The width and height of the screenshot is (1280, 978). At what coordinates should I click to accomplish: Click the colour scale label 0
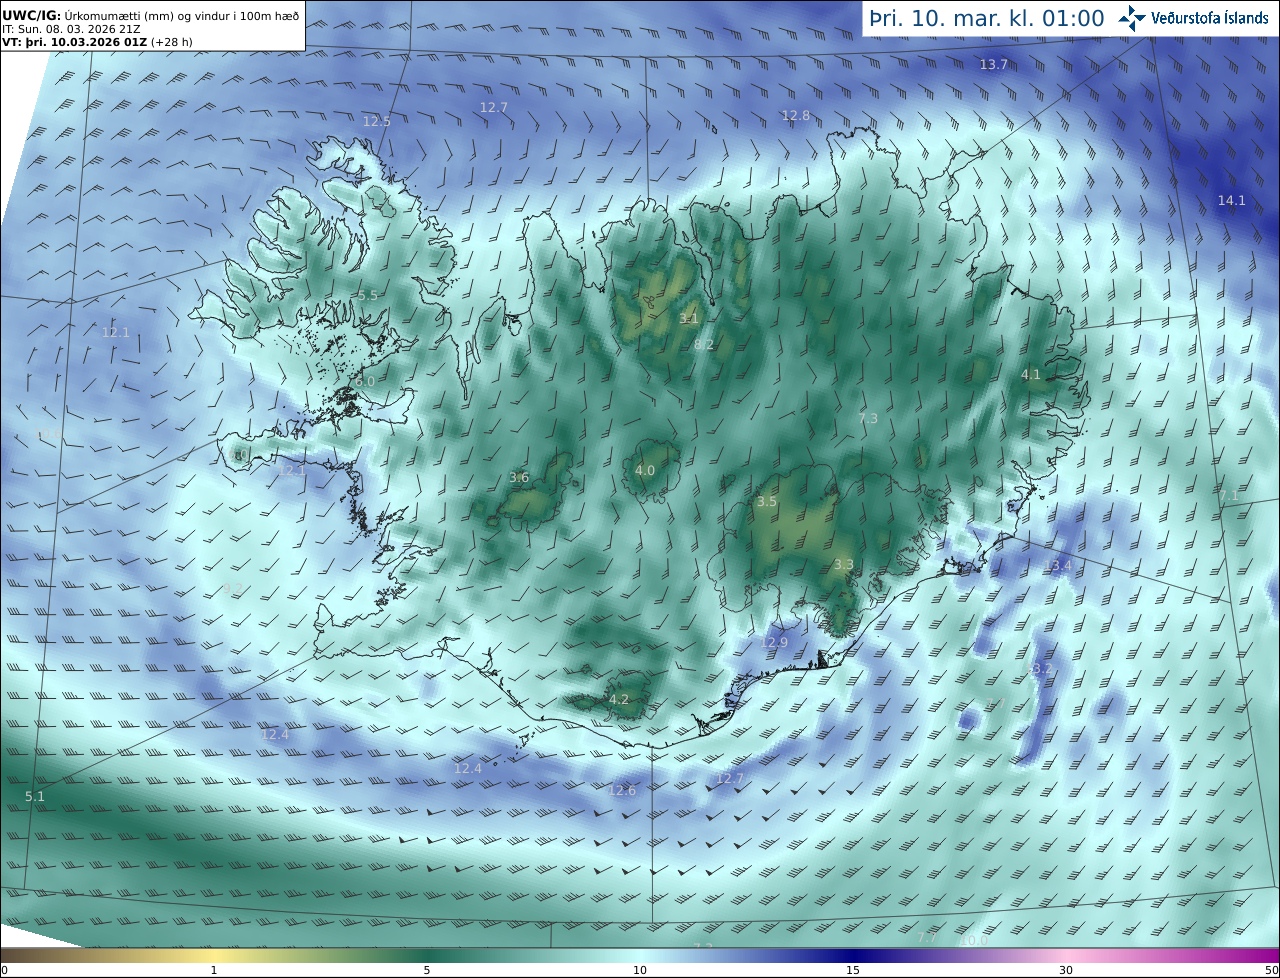[x=4, y=970]
